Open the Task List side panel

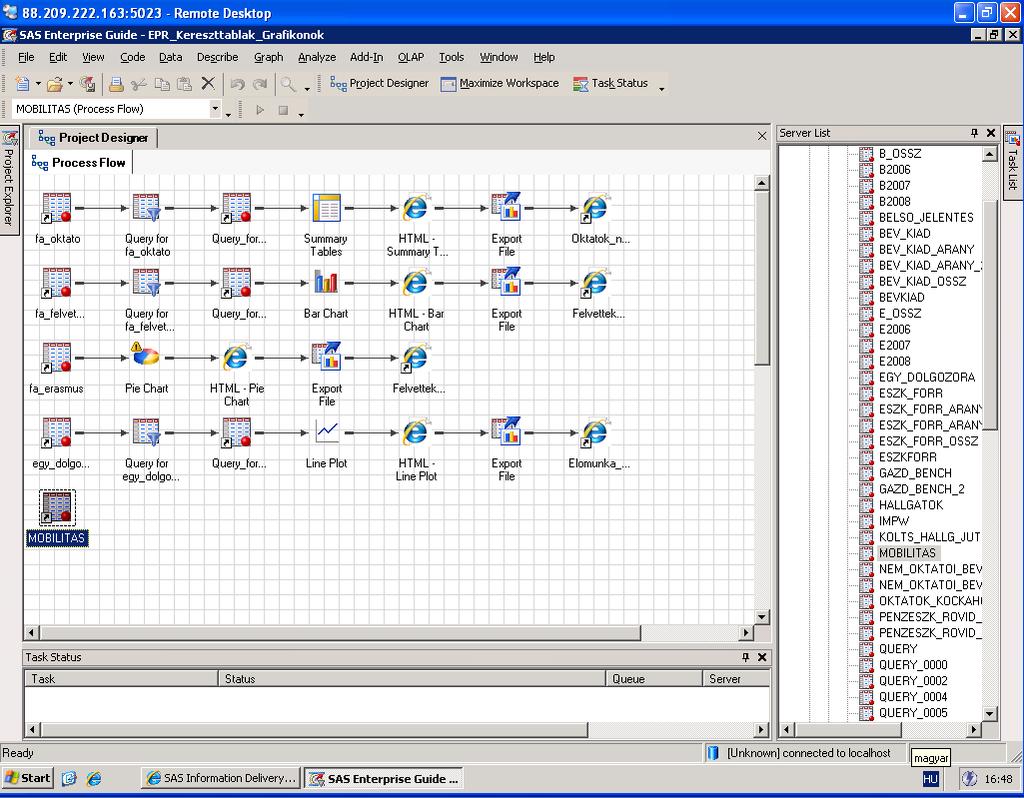(1012, 161)
